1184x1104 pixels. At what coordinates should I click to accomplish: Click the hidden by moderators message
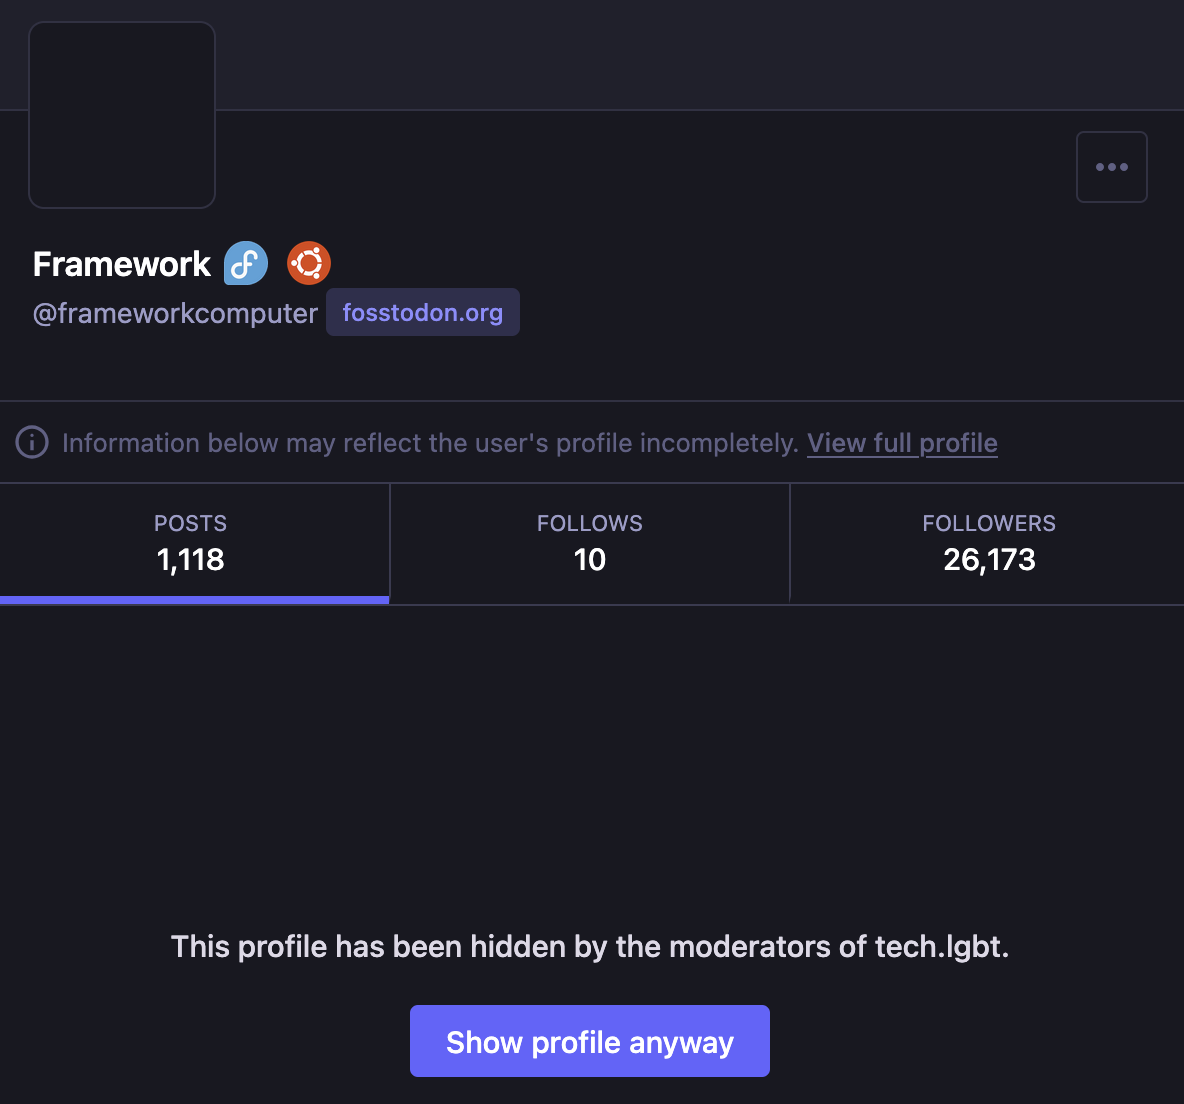(x=590, y=946)
